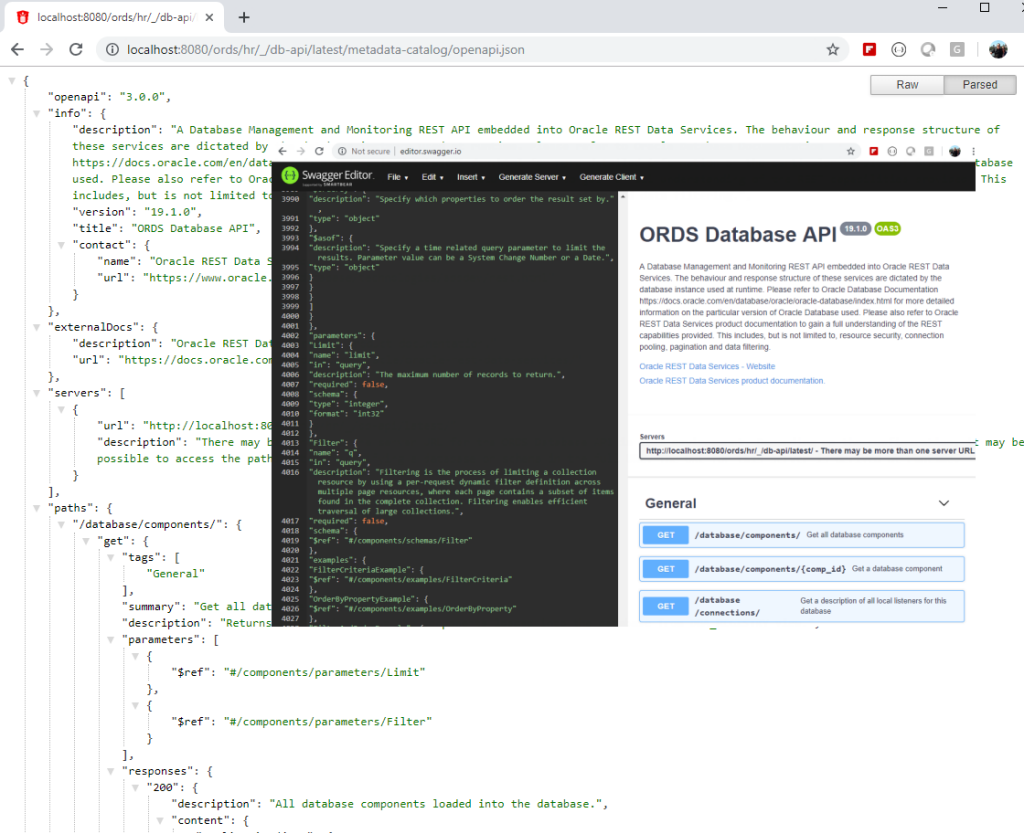Click the ORDS Database API heading
Image resolution: width=1024 pixels, height=833 pixels.
click(738, 234)
